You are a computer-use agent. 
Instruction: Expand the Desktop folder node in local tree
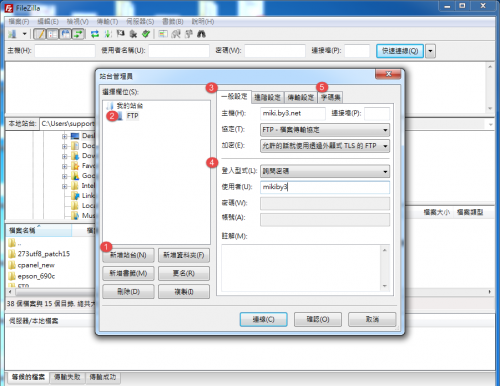coord(65,136)
